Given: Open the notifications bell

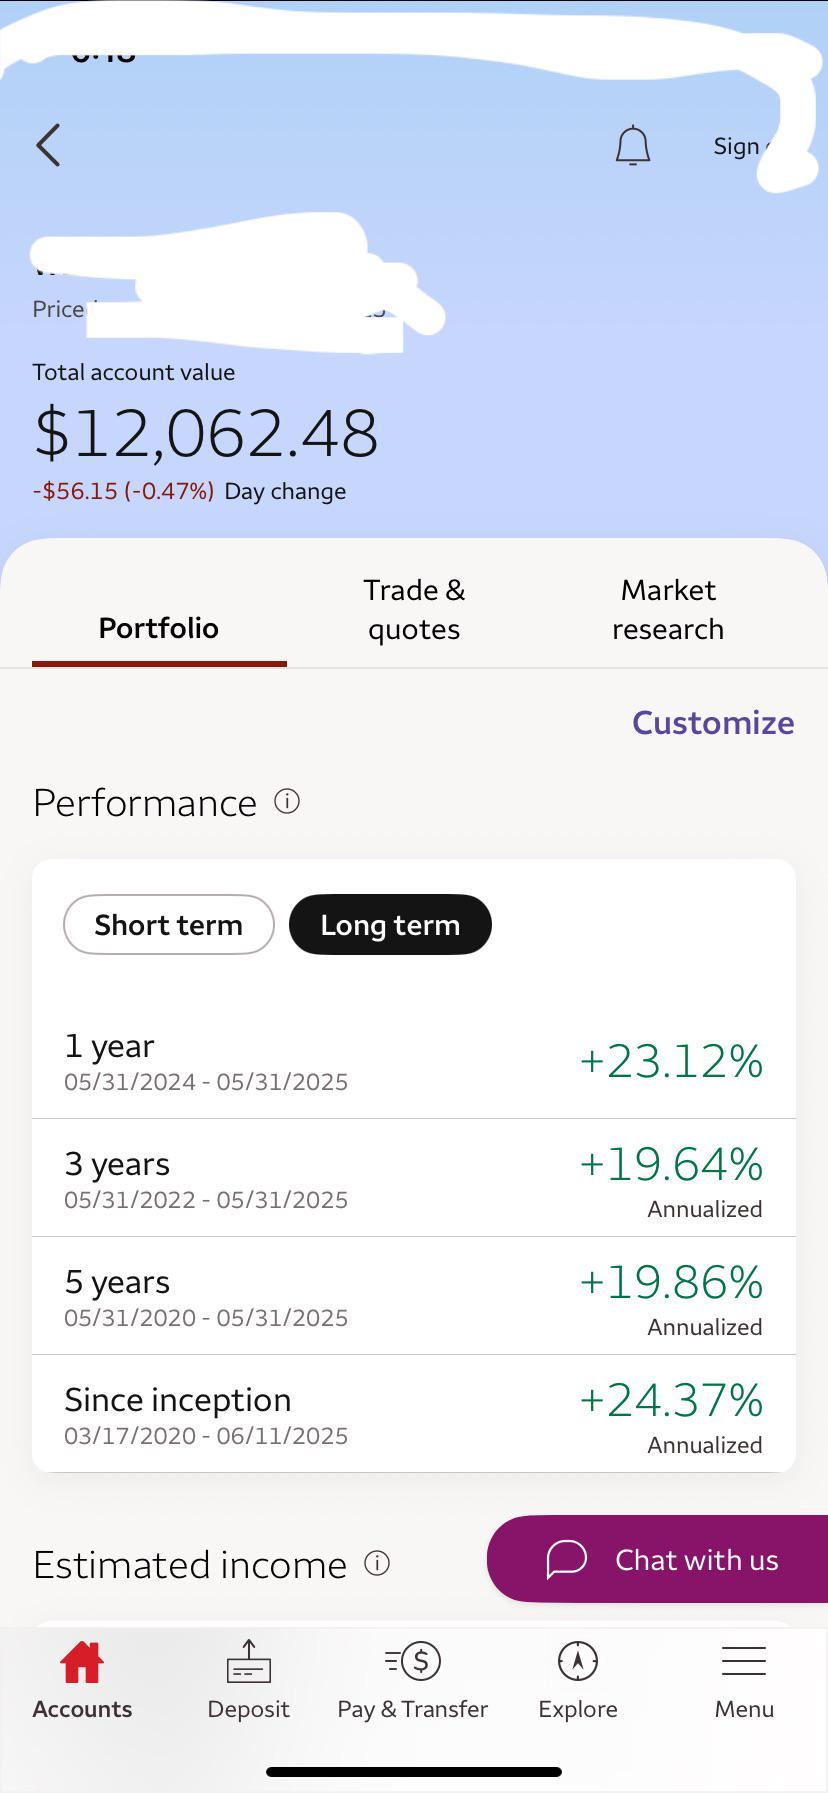Looking at the screenshot, I should (x=632, y=146).
